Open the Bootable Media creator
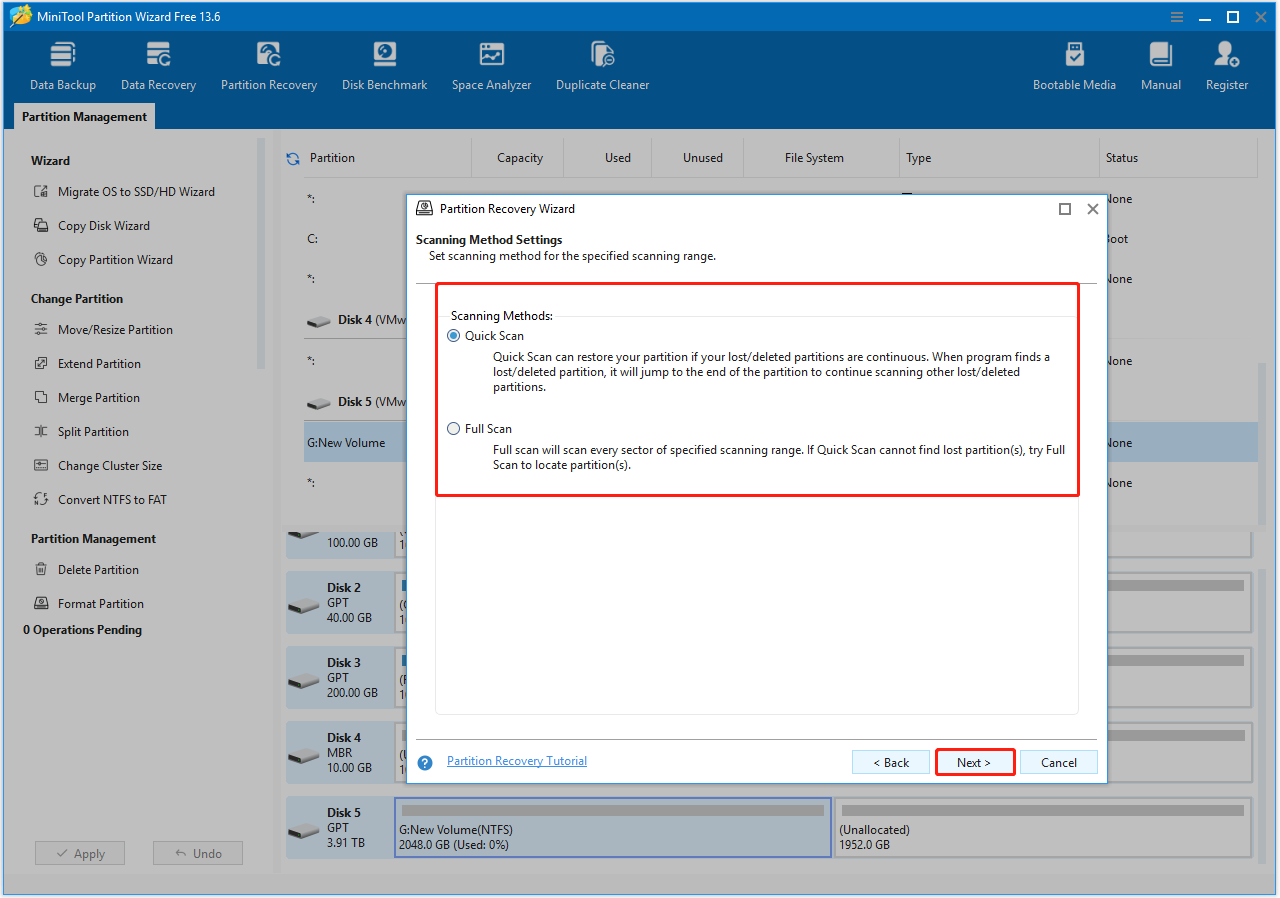 click(1074, 63)
